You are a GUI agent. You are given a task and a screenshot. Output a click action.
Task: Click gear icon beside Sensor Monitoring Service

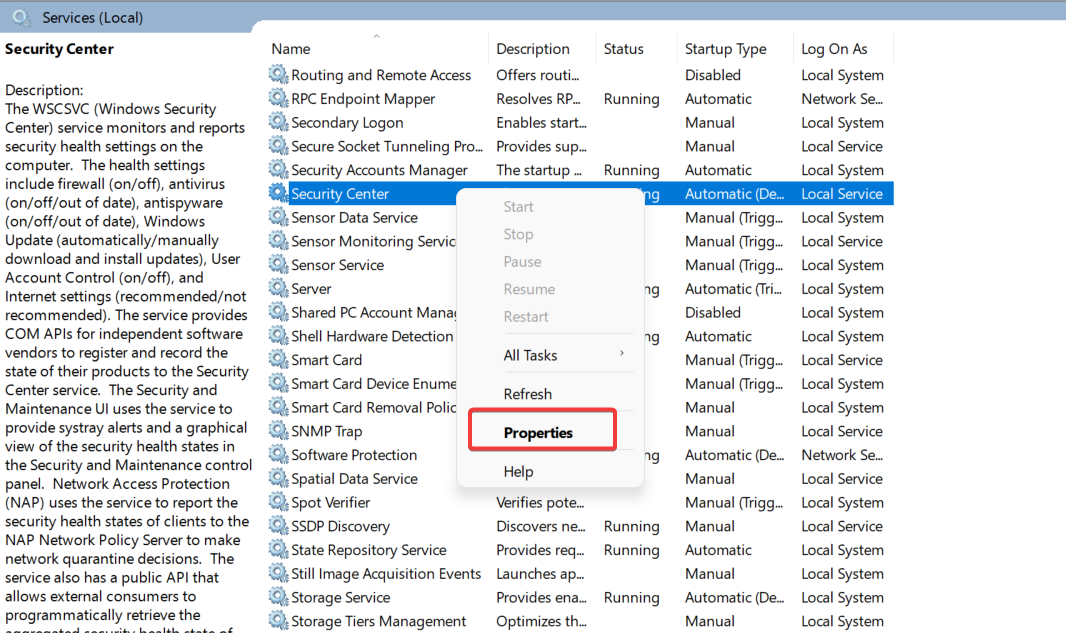click(x=278, y=240)
